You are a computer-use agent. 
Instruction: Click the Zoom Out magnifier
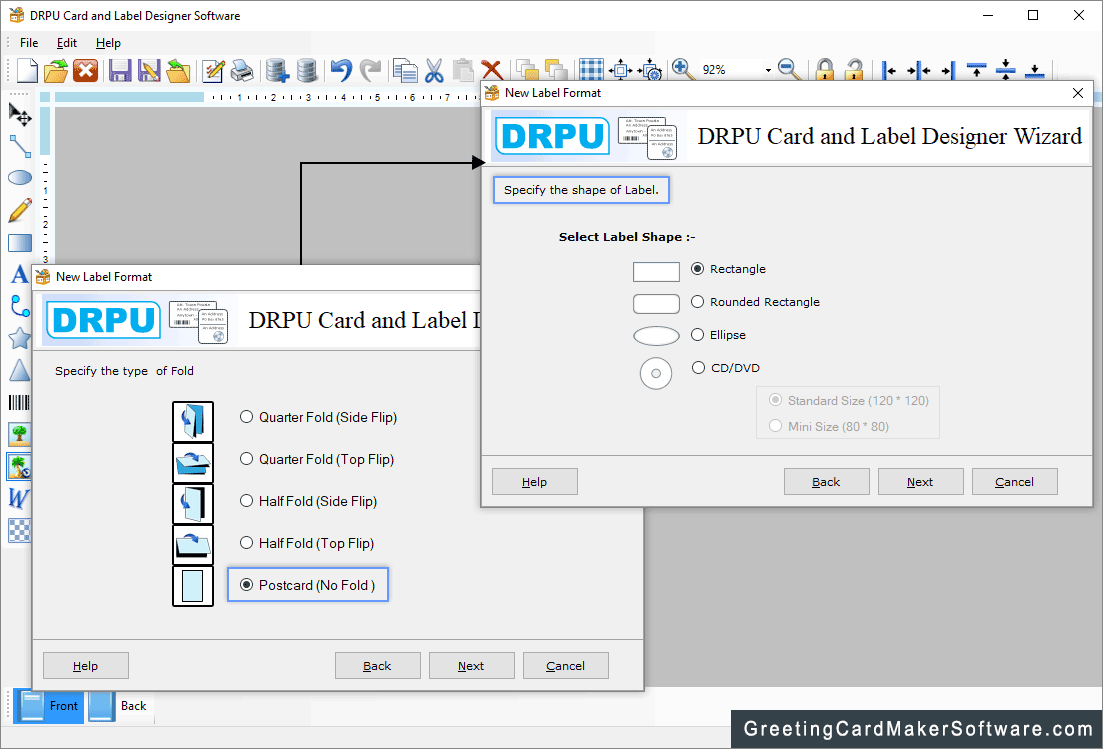[x=789, y=69]
